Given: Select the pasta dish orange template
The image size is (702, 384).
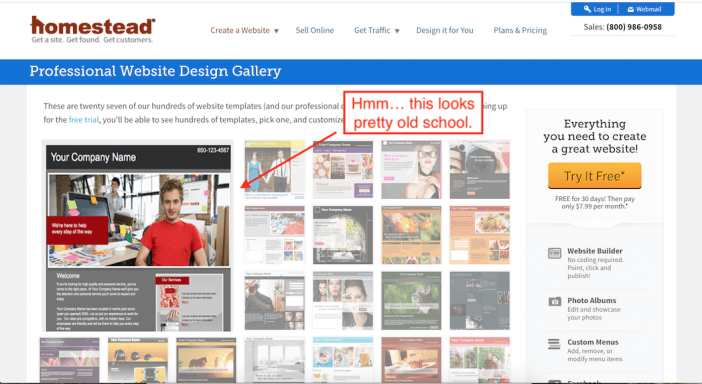Looking at the screenshot, I should click(479, 235).
